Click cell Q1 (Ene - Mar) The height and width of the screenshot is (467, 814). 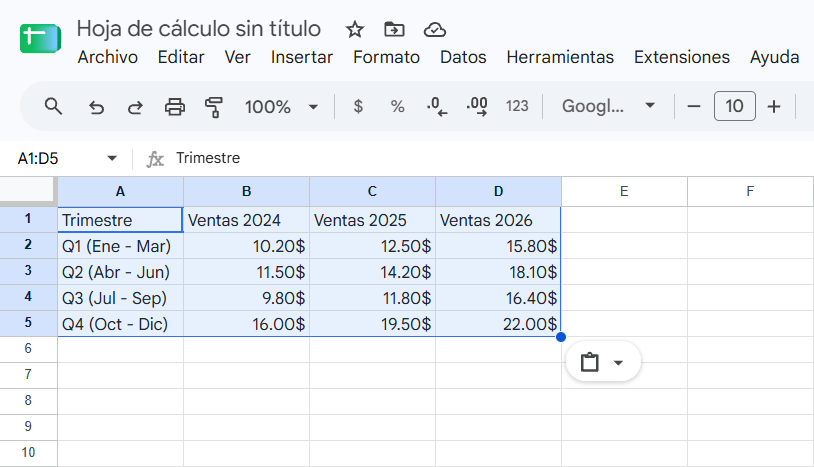(120, 245)
